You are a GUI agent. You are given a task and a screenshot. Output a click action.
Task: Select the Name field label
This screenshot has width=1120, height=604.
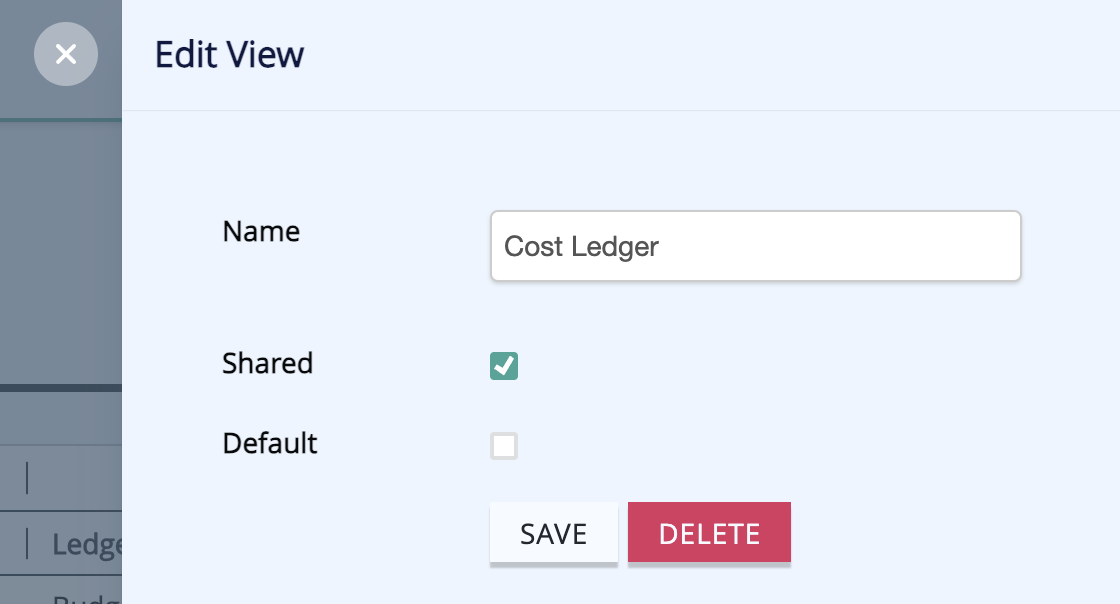(x=261, y=231)
